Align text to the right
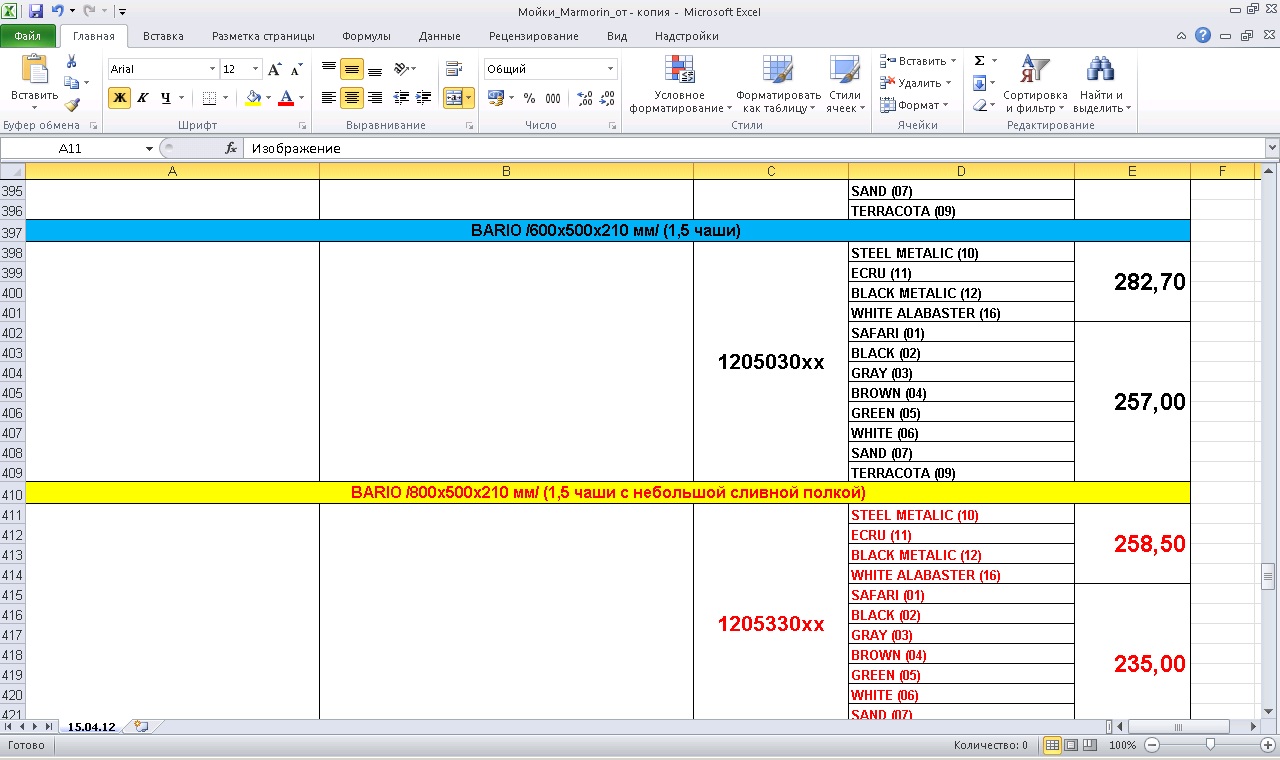Screen dimensions: 1280x760 375,98
